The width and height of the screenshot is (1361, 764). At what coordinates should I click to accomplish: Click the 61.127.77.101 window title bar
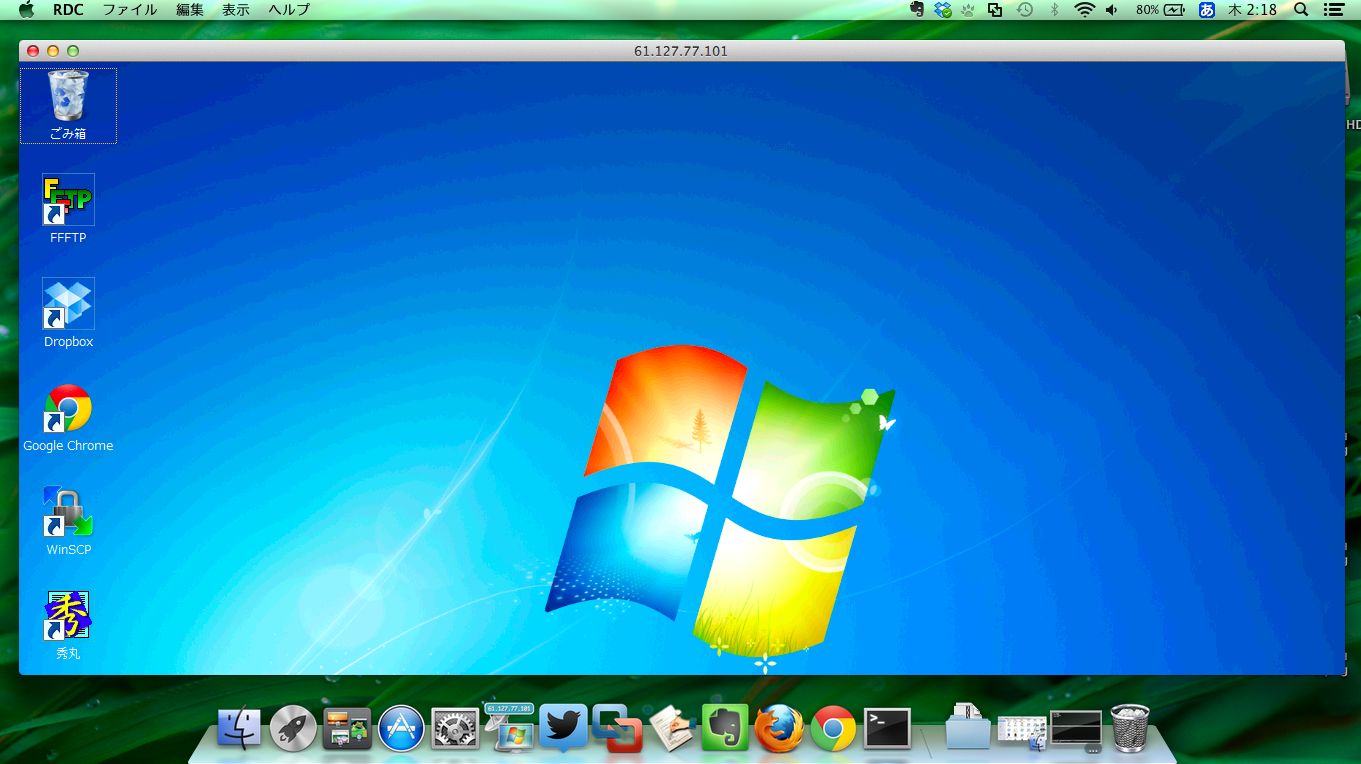(681, 51)
